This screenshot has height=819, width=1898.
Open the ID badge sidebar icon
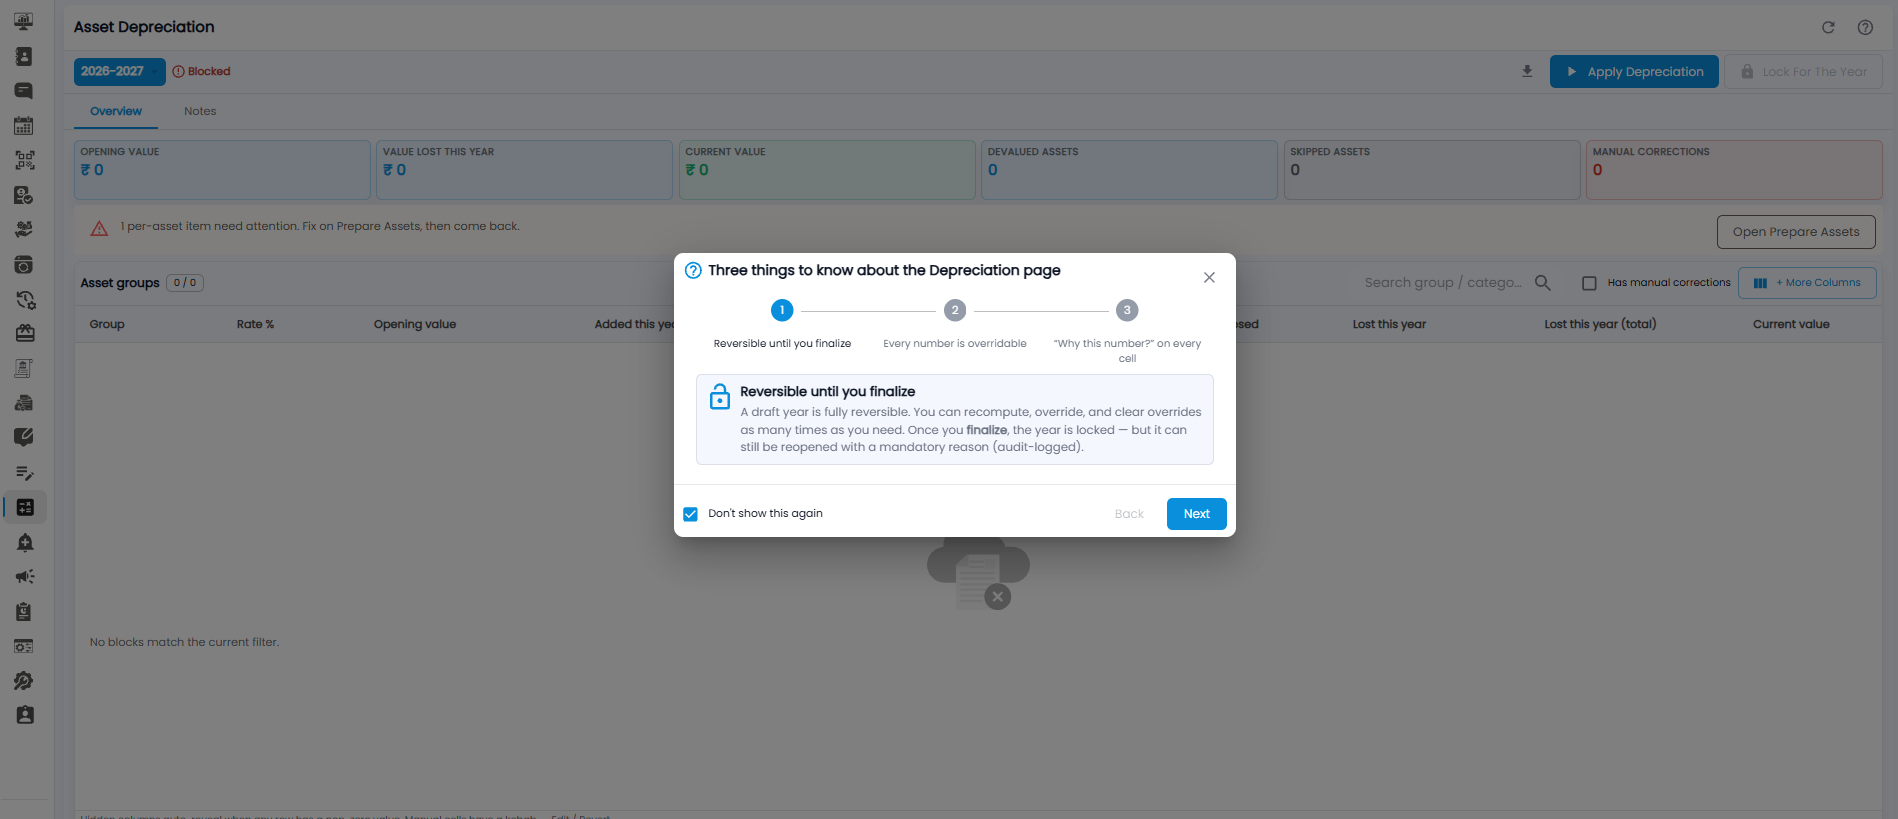click(24, 715)
